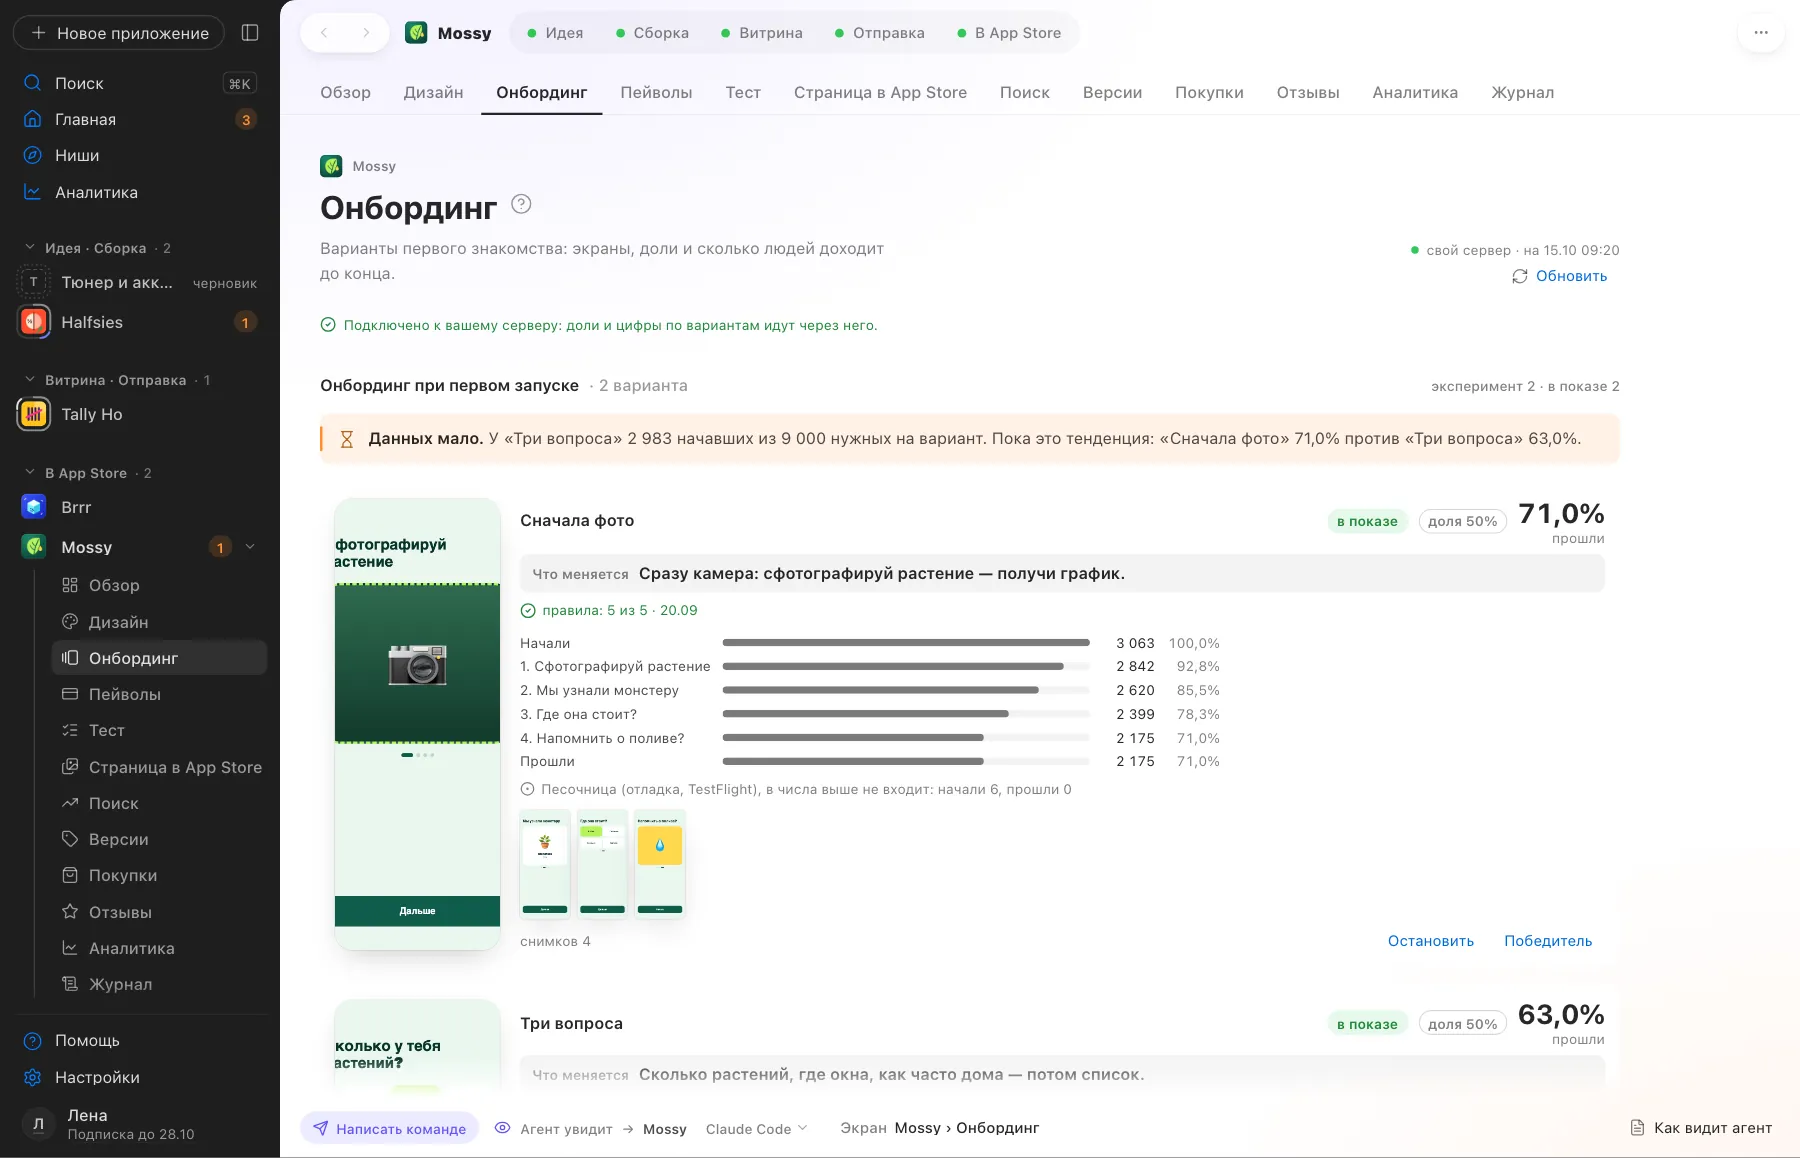
Task: Open the help question mark beside Онбординг title
Action: pyautogui.click(x=521, y=204)
